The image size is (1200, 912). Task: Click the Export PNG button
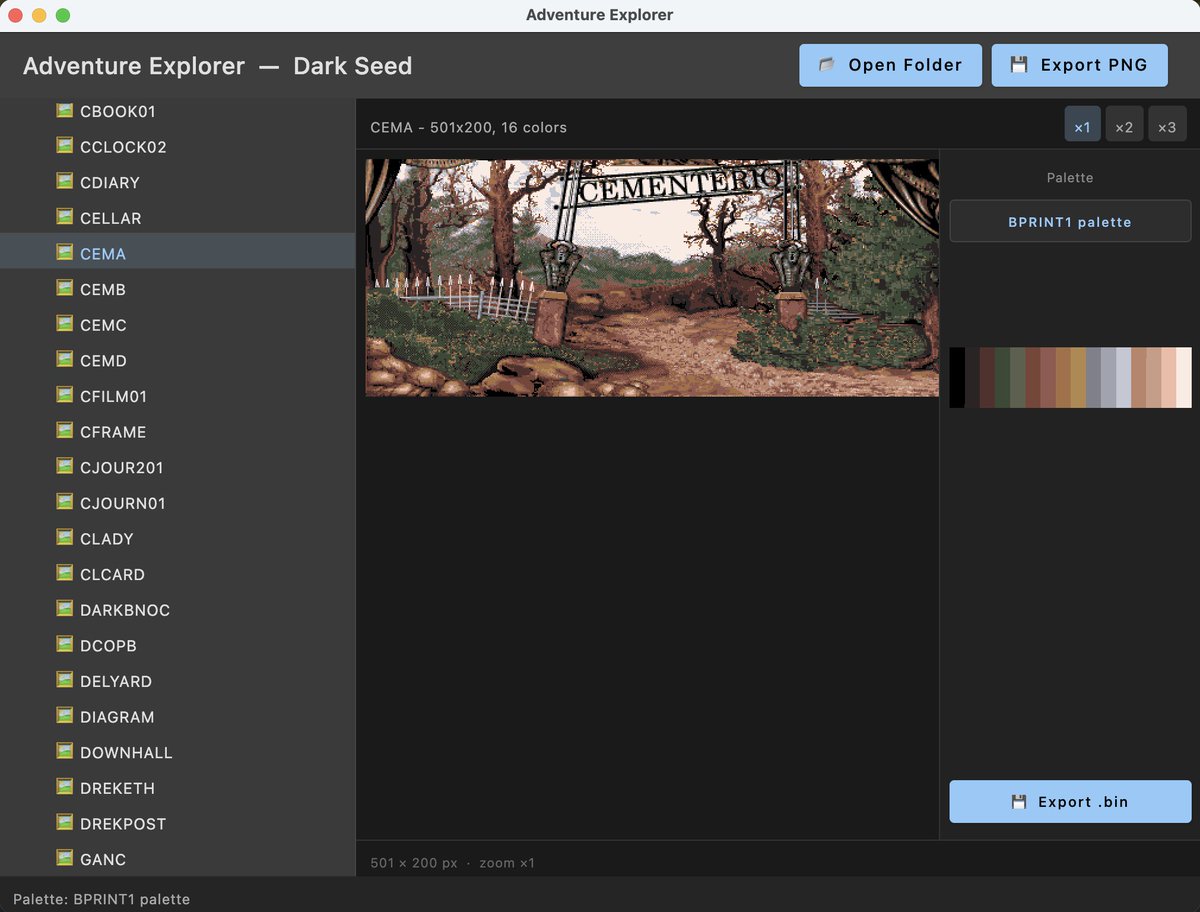click(1080, 65)
